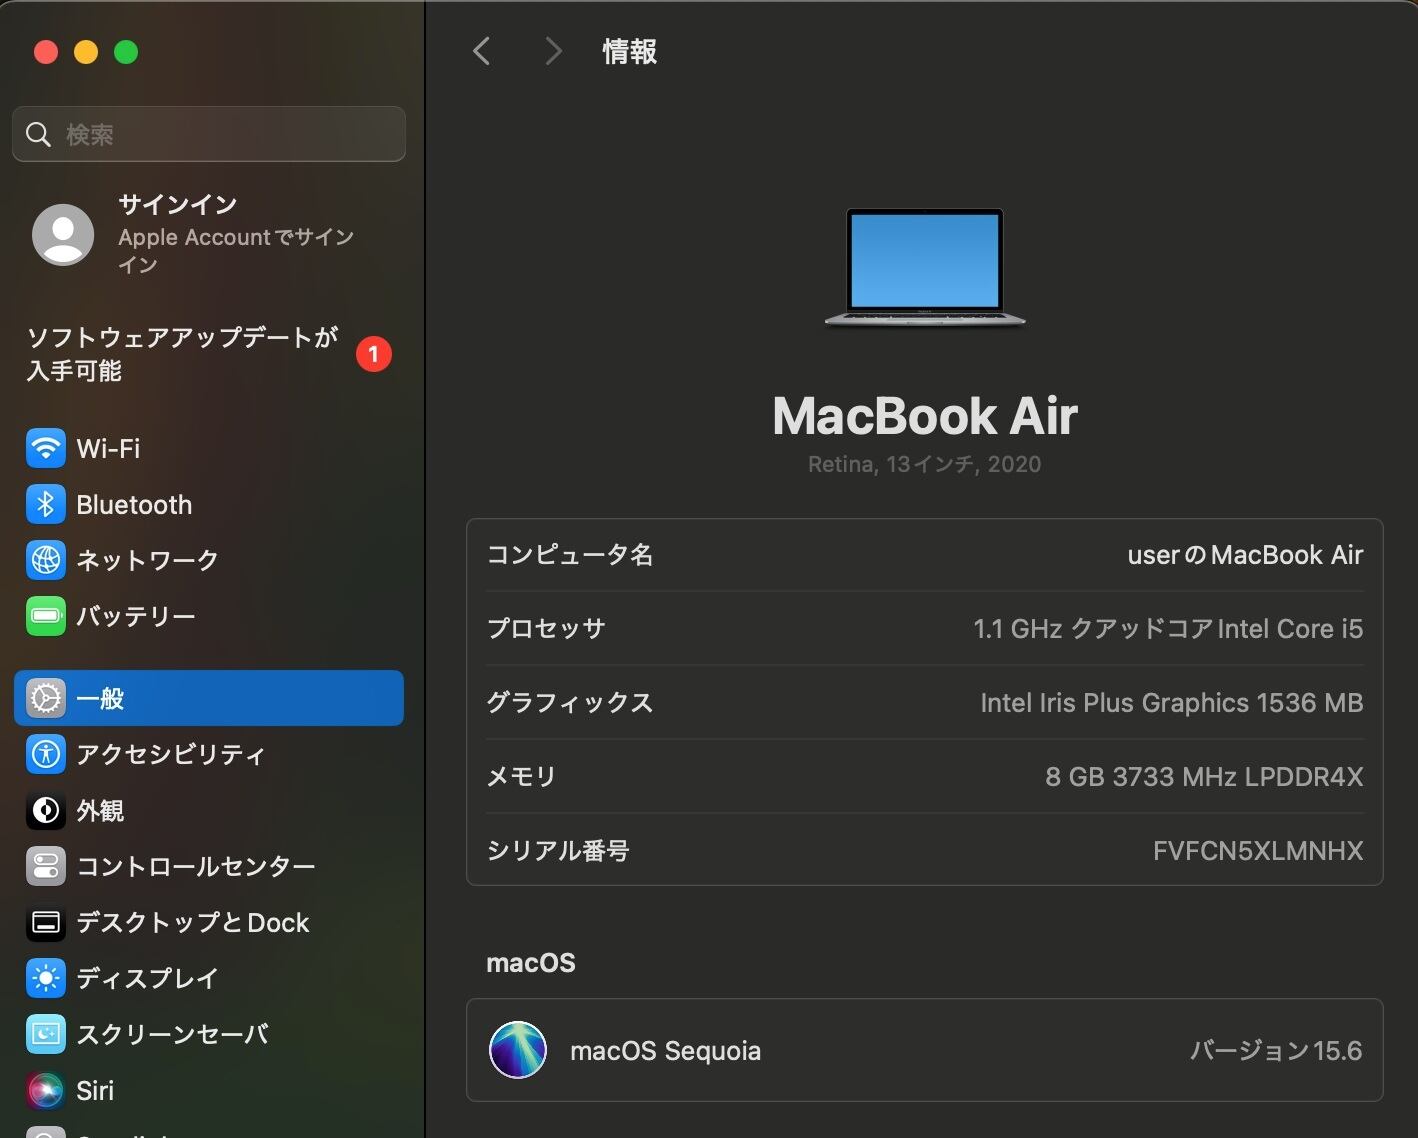1418x1138 pixels.
Task: Click the メモリ label
Action: coord(521,777)
